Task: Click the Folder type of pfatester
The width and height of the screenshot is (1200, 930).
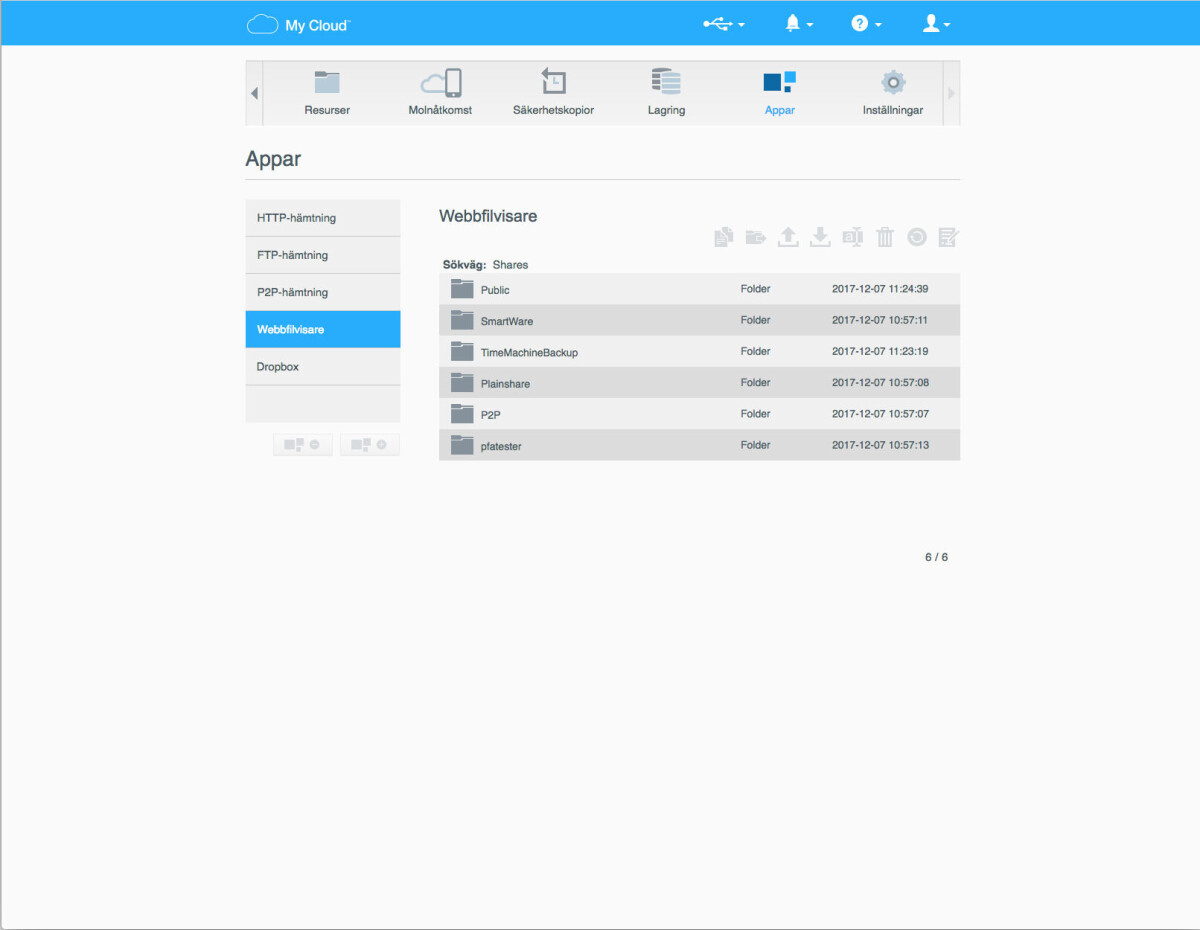Action: (x=755, y=445)
